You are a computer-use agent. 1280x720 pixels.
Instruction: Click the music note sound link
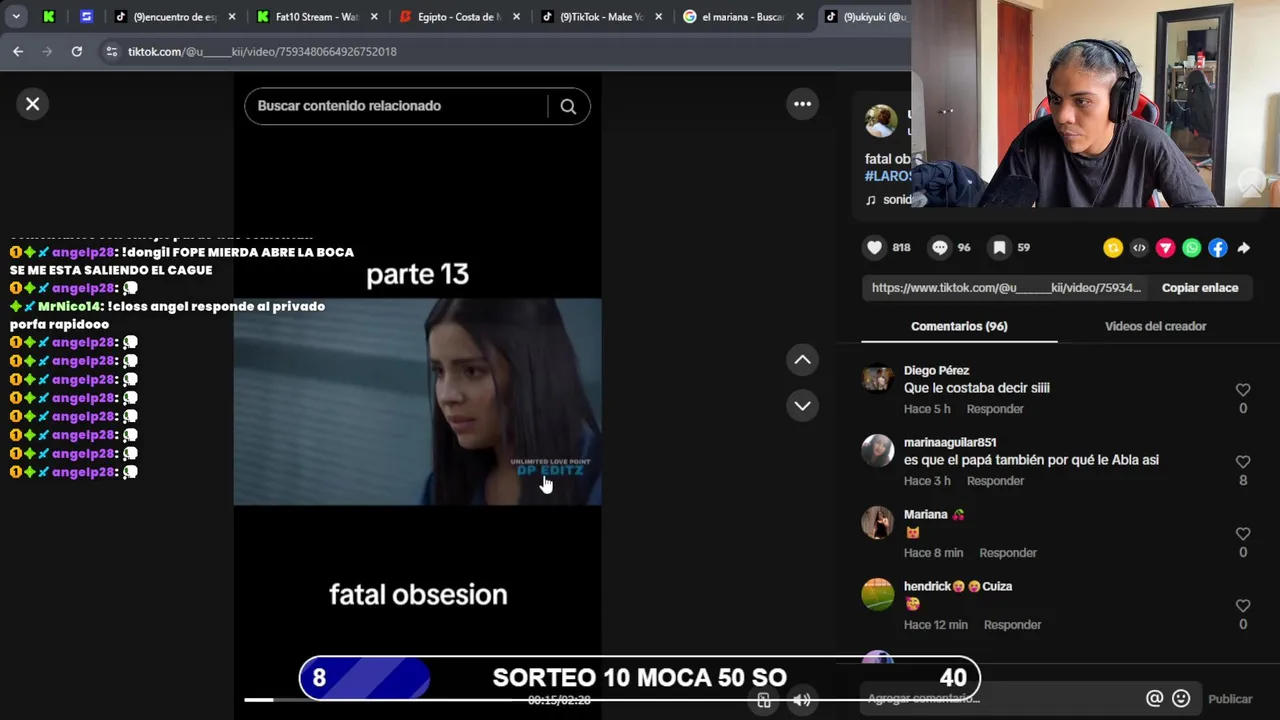point(888,200)
